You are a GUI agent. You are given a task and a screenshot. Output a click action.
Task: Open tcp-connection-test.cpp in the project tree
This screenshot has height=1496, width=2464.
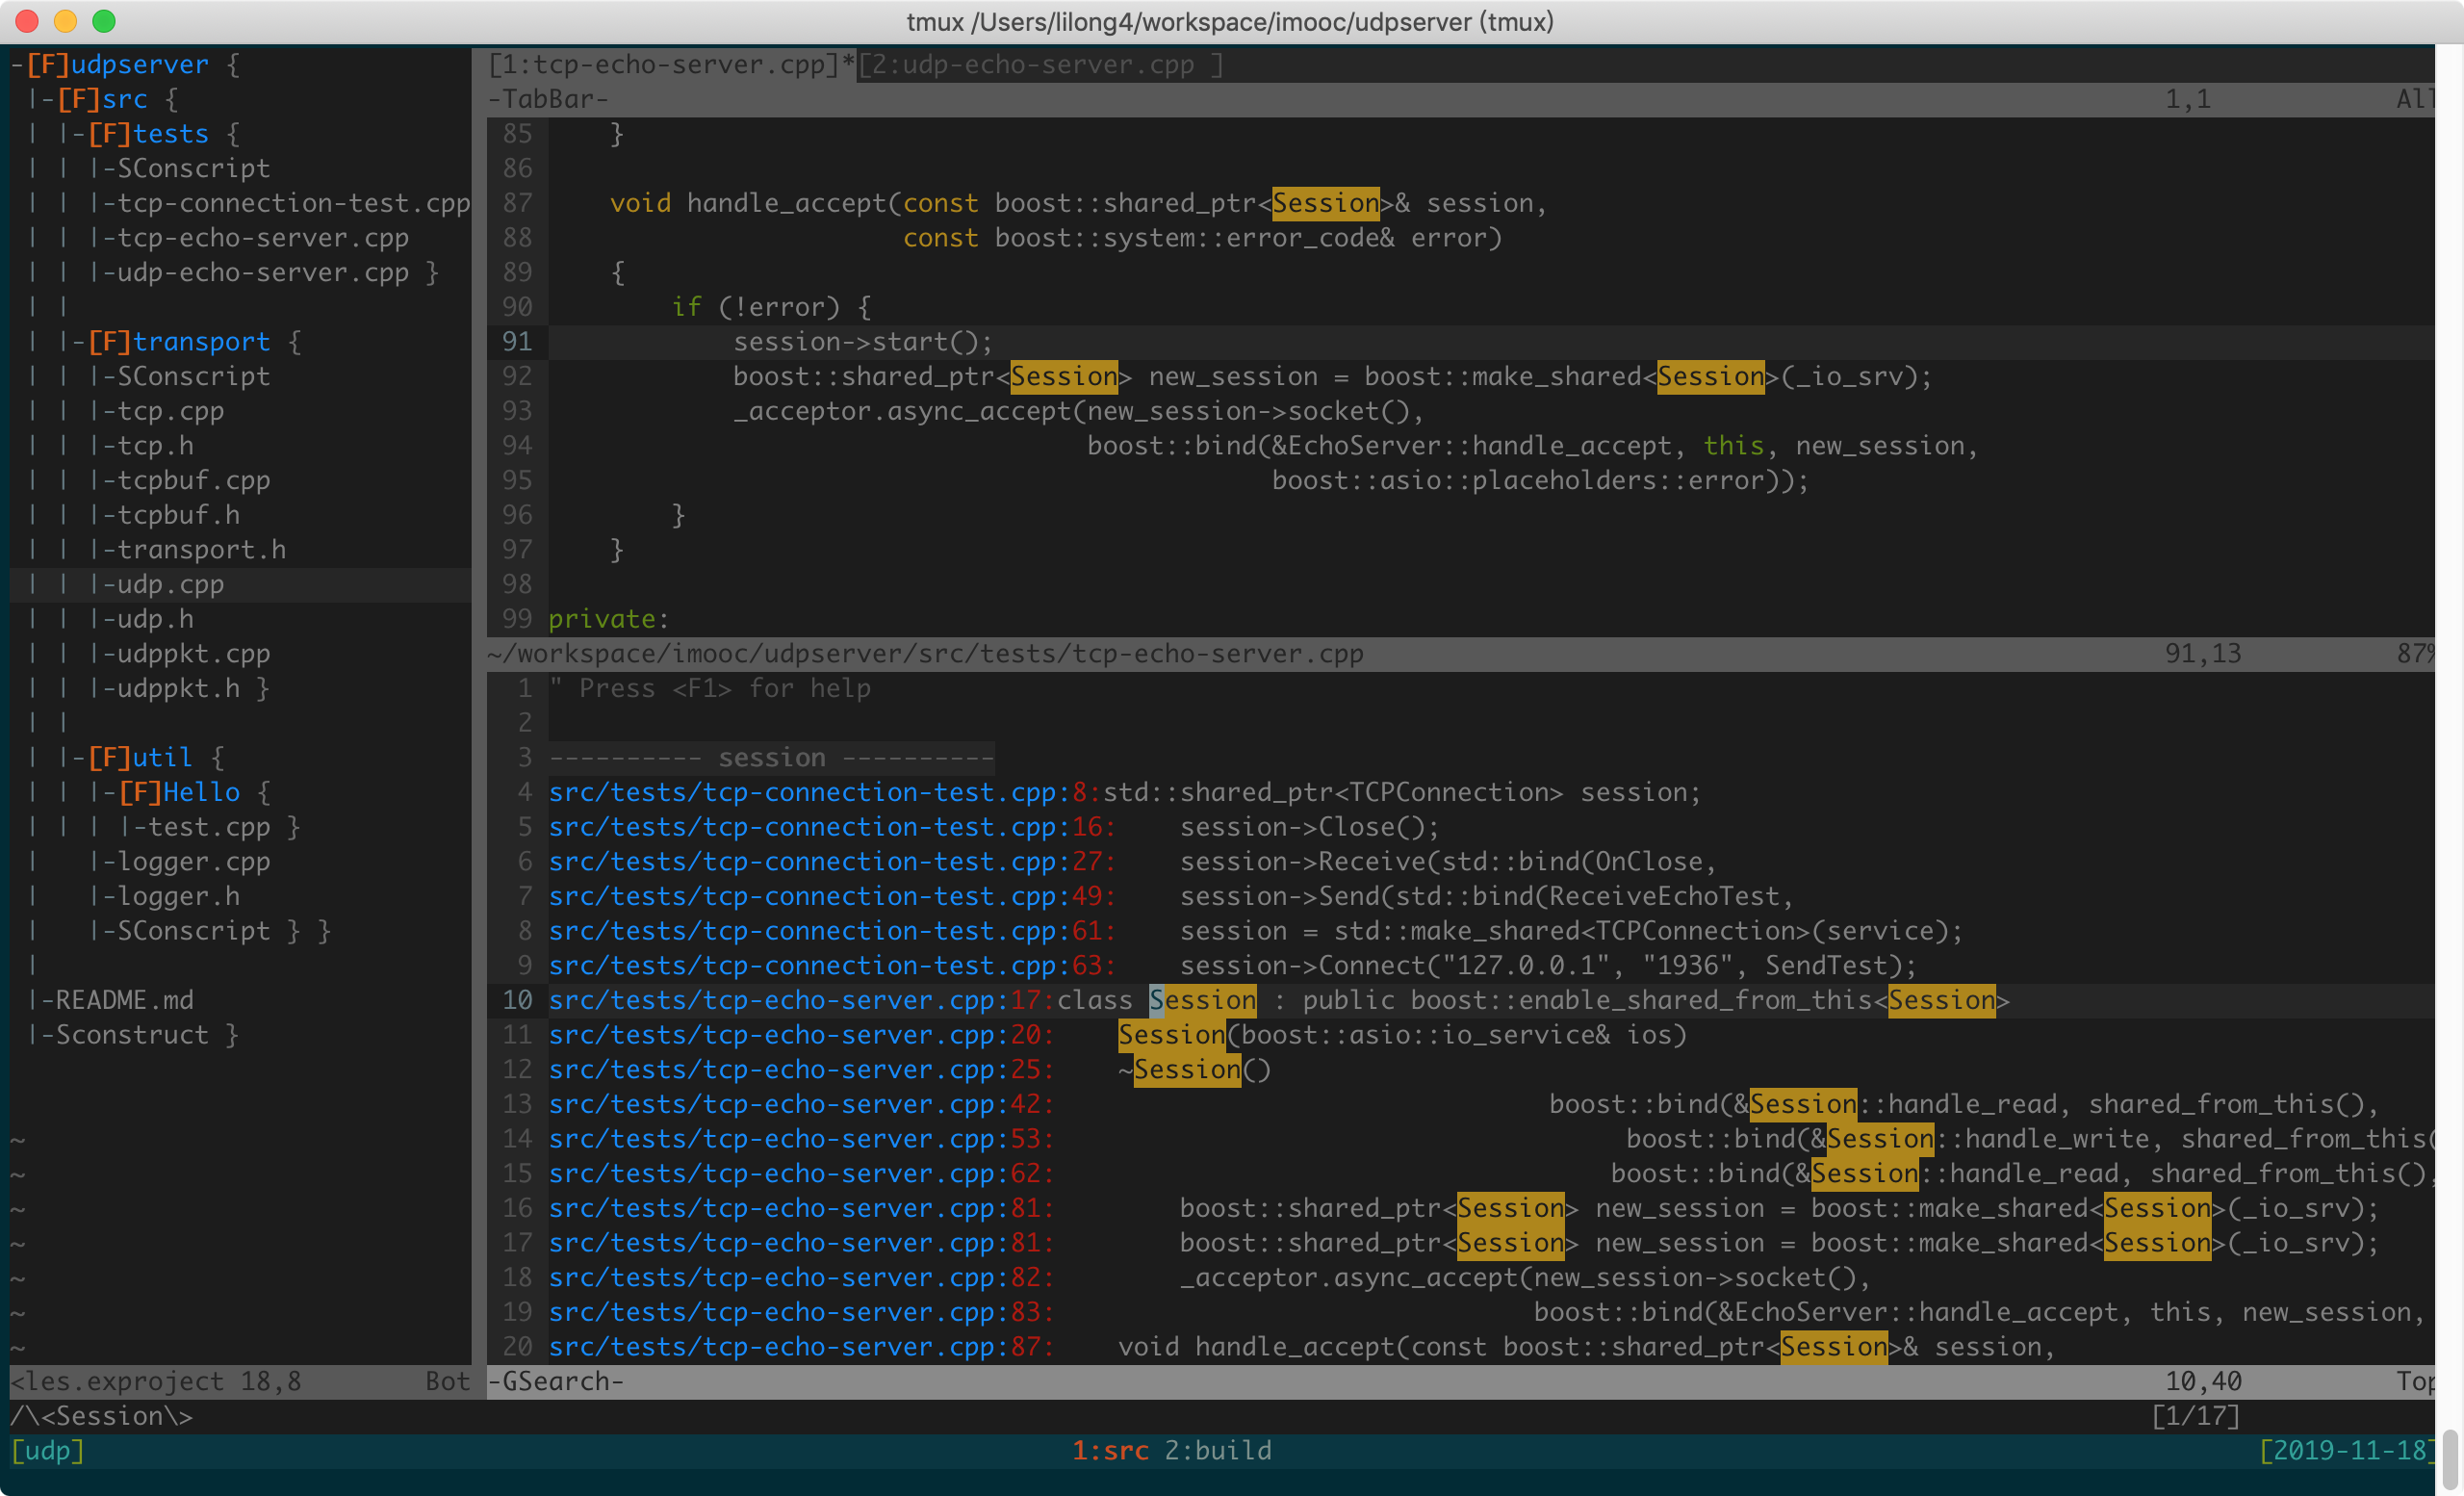[294, 204]
